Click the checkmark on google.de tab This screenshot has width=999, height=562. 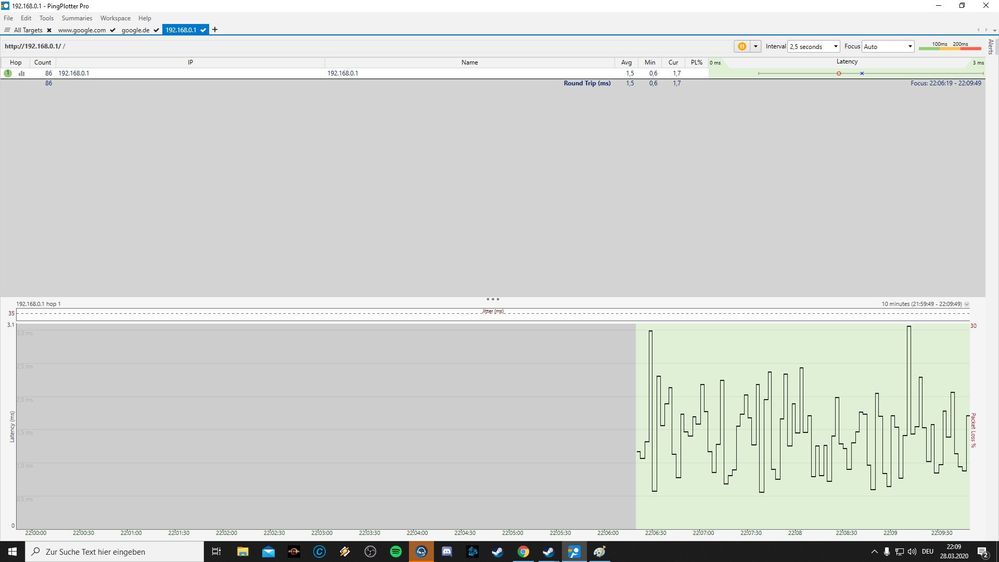(156, 30)
